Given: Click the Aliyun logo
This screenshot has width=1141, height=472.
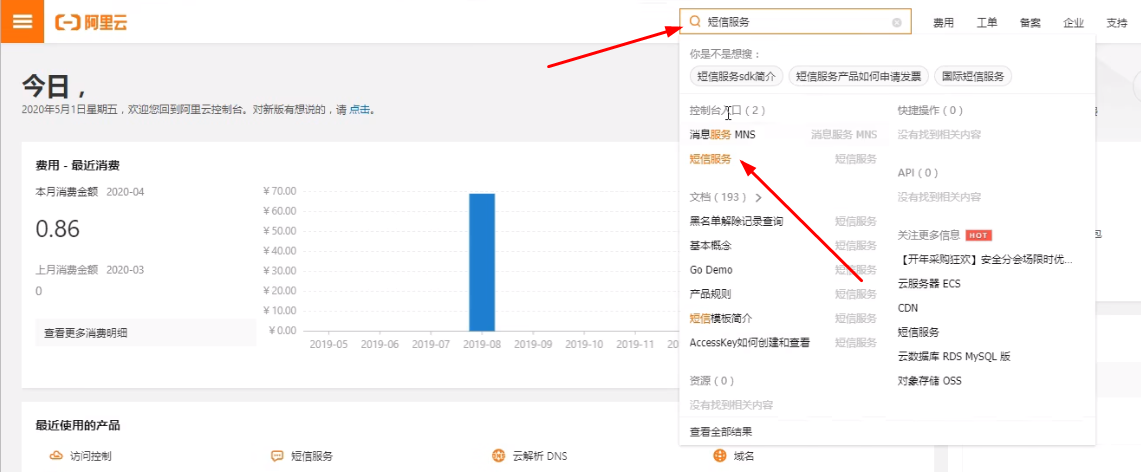Looking at the screenshot, I should 91,22.
